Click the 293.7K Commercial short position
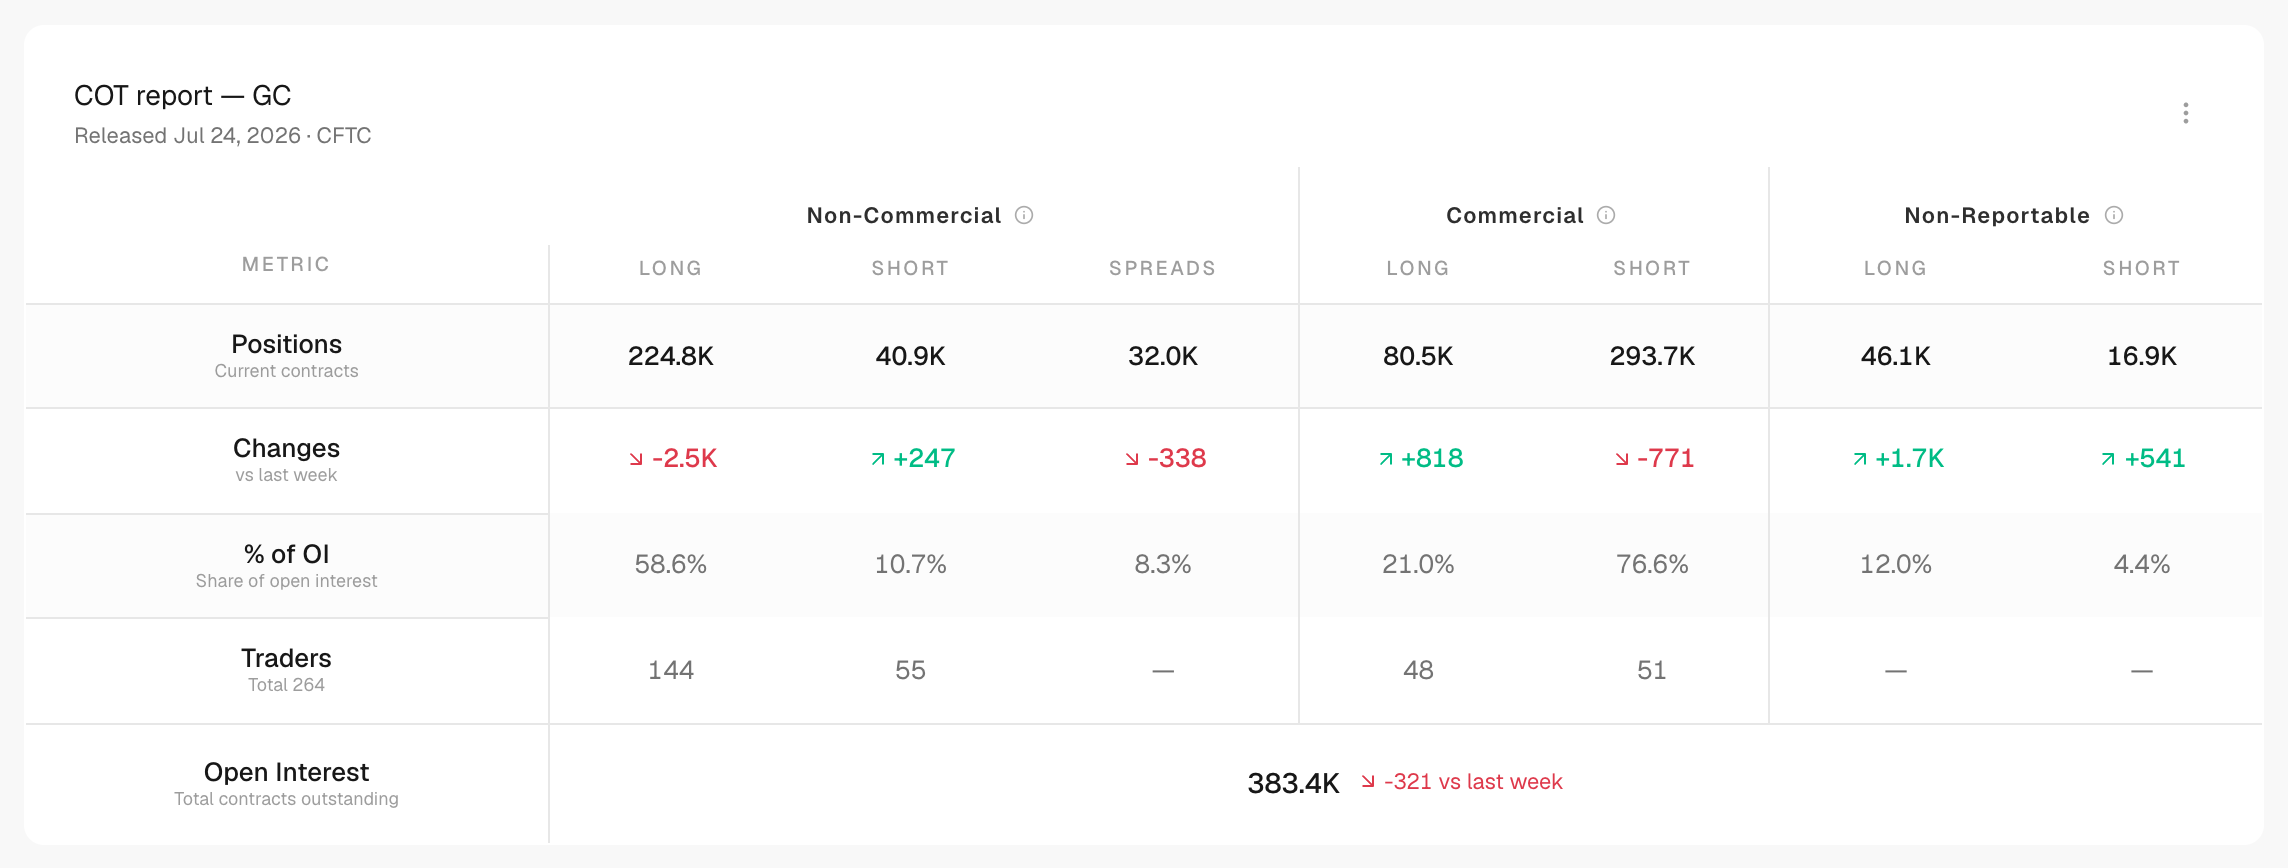 pyautogui.click(x=1652, y=356)
